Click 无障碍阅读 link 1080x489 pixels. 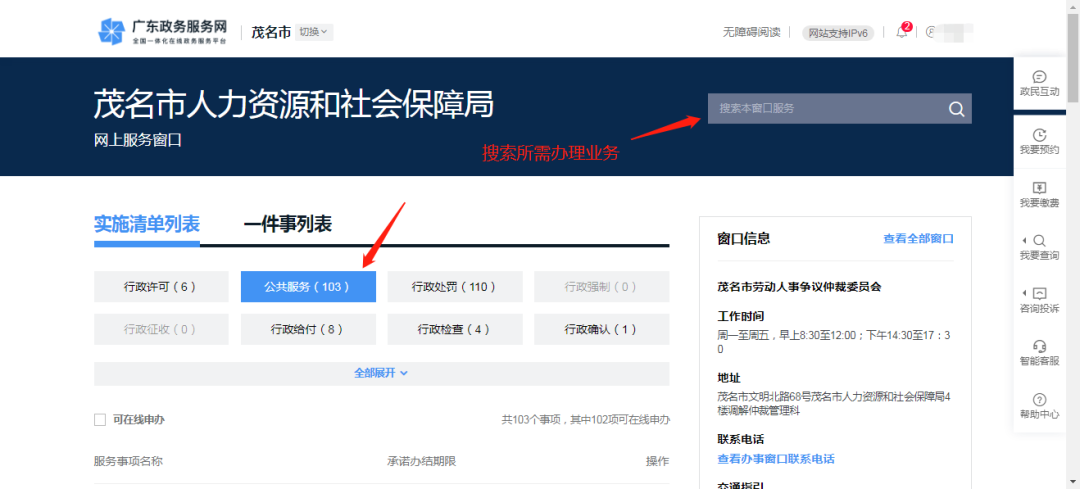[751, 32]
